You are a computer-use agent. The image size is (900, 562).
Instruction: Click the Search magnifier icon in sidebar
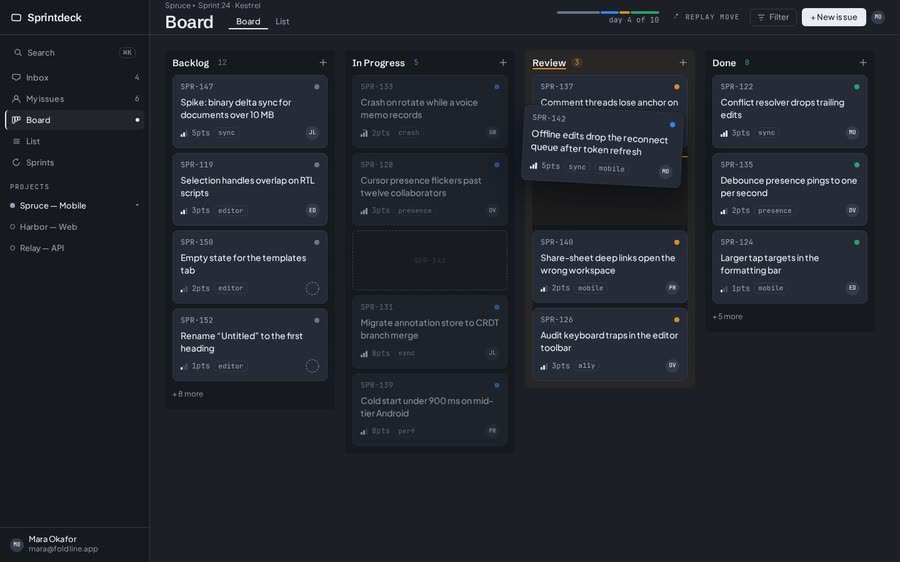tap(18, 52)
